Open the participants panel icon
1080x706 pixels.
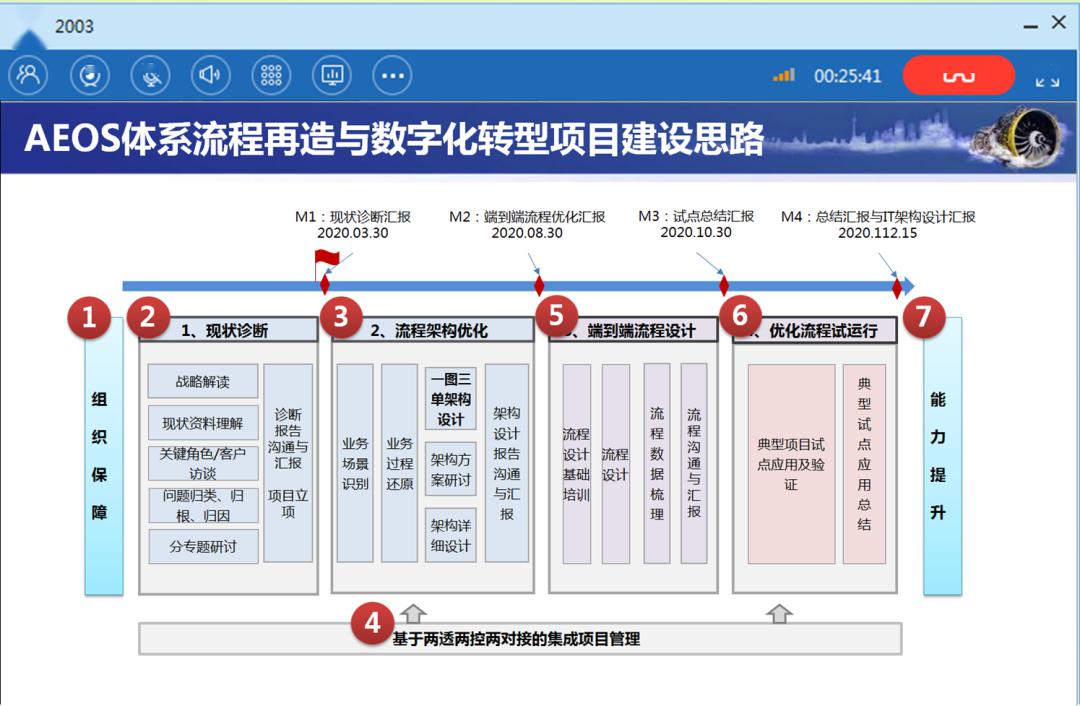point(28,74)
